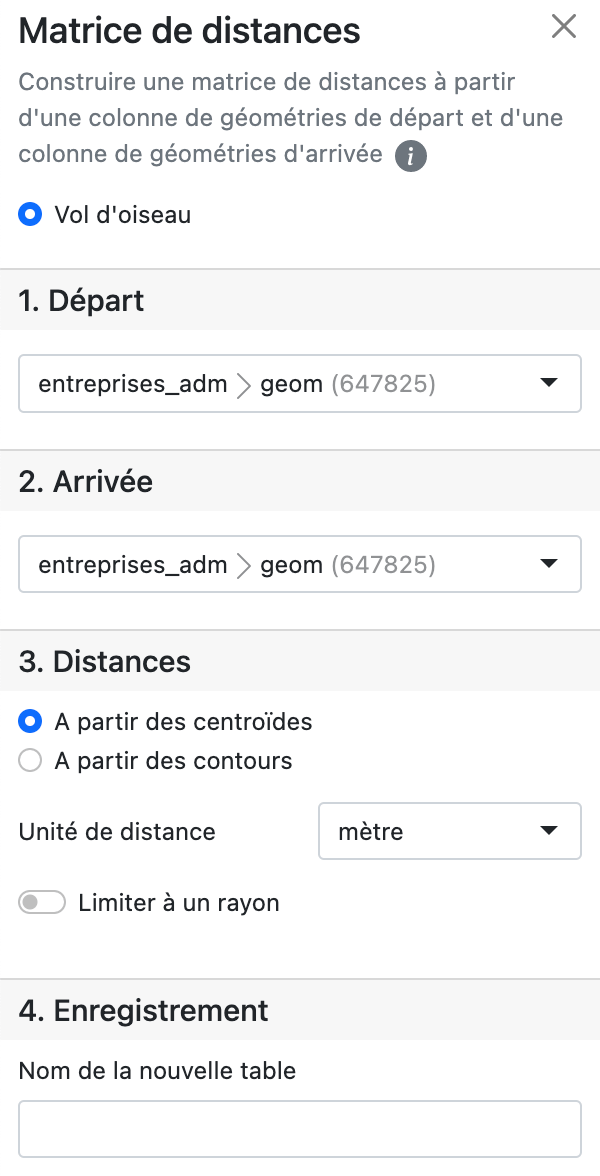Click the 3. Distances section header
Image resolution: width=600 pixels, height=1176 pixels.
point(105,661)
